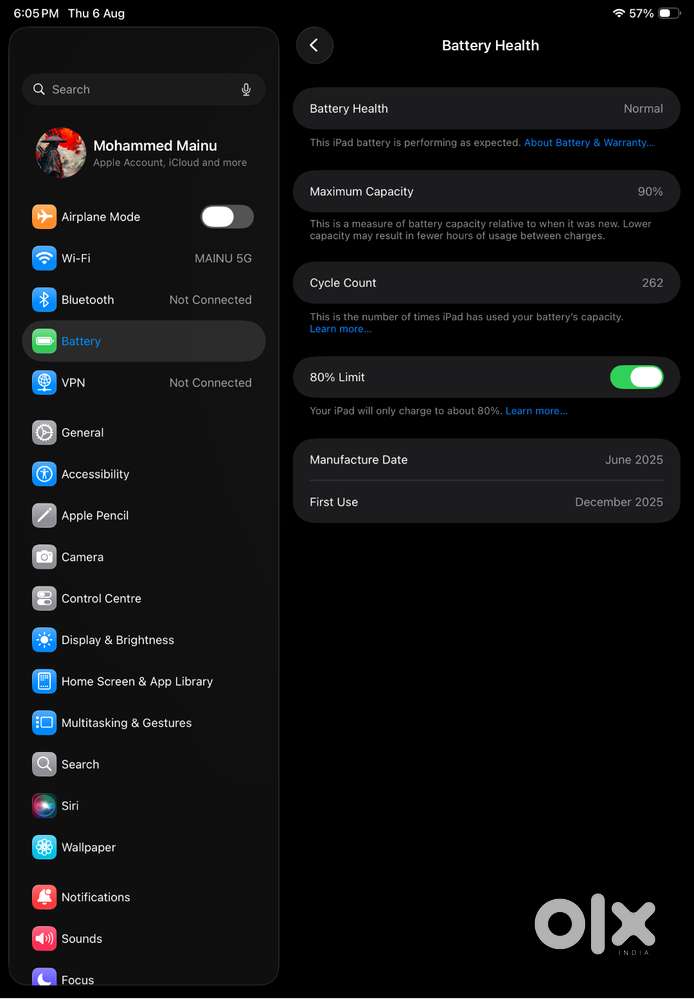Open VPN settings label
The height and width of the screenshot is (999, 694).
point(73,383)
